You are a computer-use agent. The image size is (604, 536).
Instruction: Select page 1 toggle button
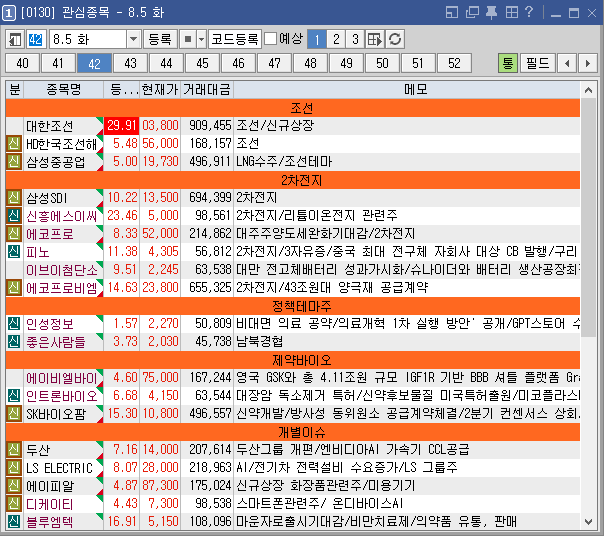pyautogui.click(x=317, y=39)
